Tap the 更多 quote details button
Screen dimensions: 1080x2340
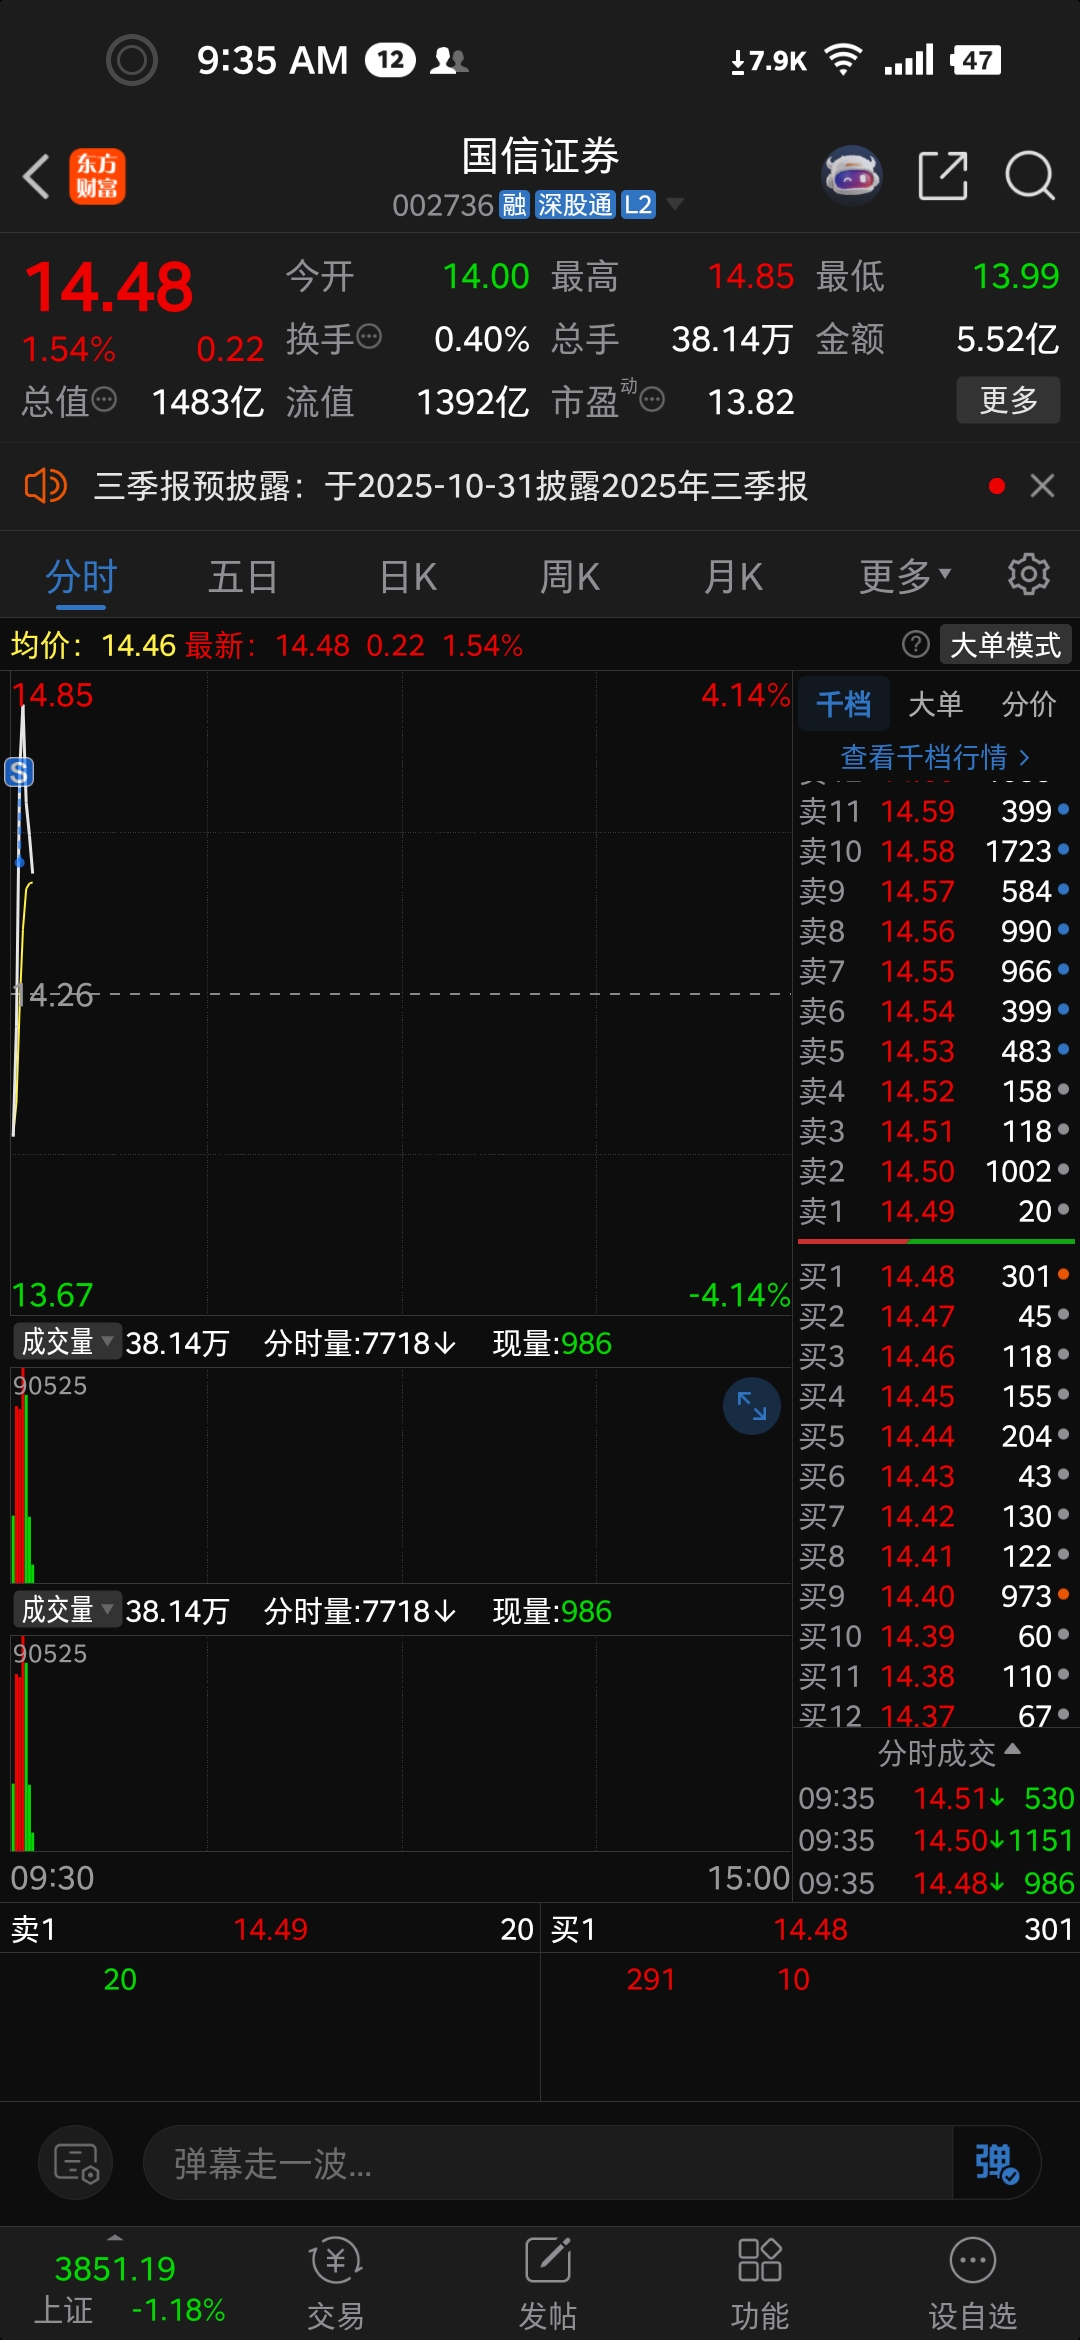(x=1008, y=400)
